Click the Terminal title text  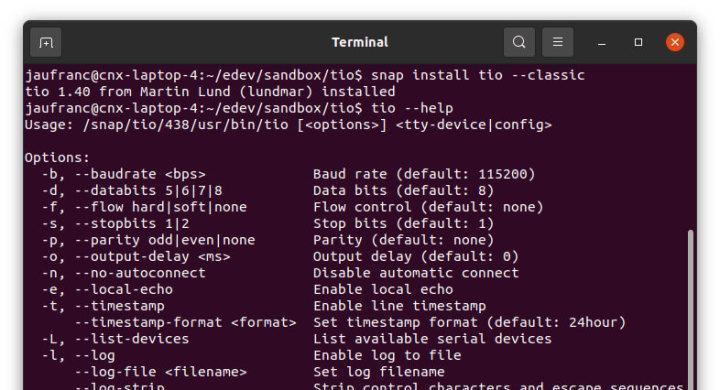coord(360,42)
